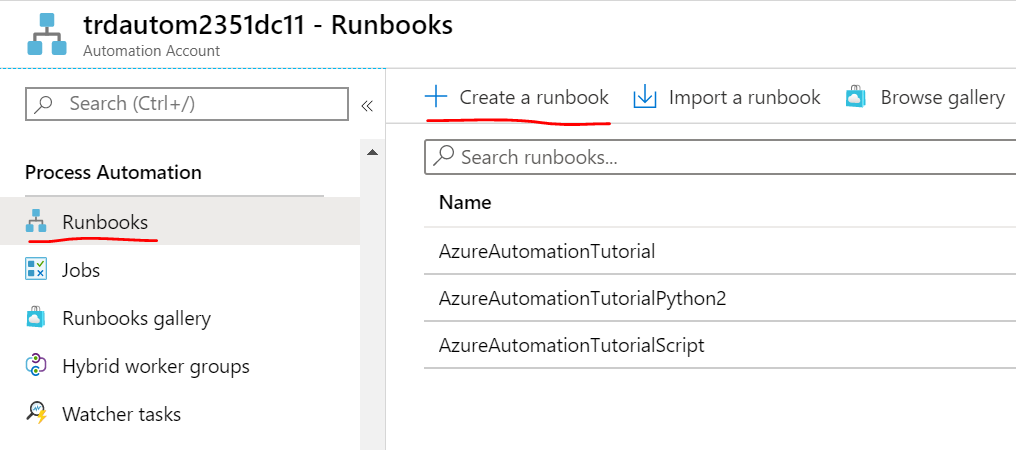
Task: Click the Runbooks gallery bag icon
Action: click(36, 318)
